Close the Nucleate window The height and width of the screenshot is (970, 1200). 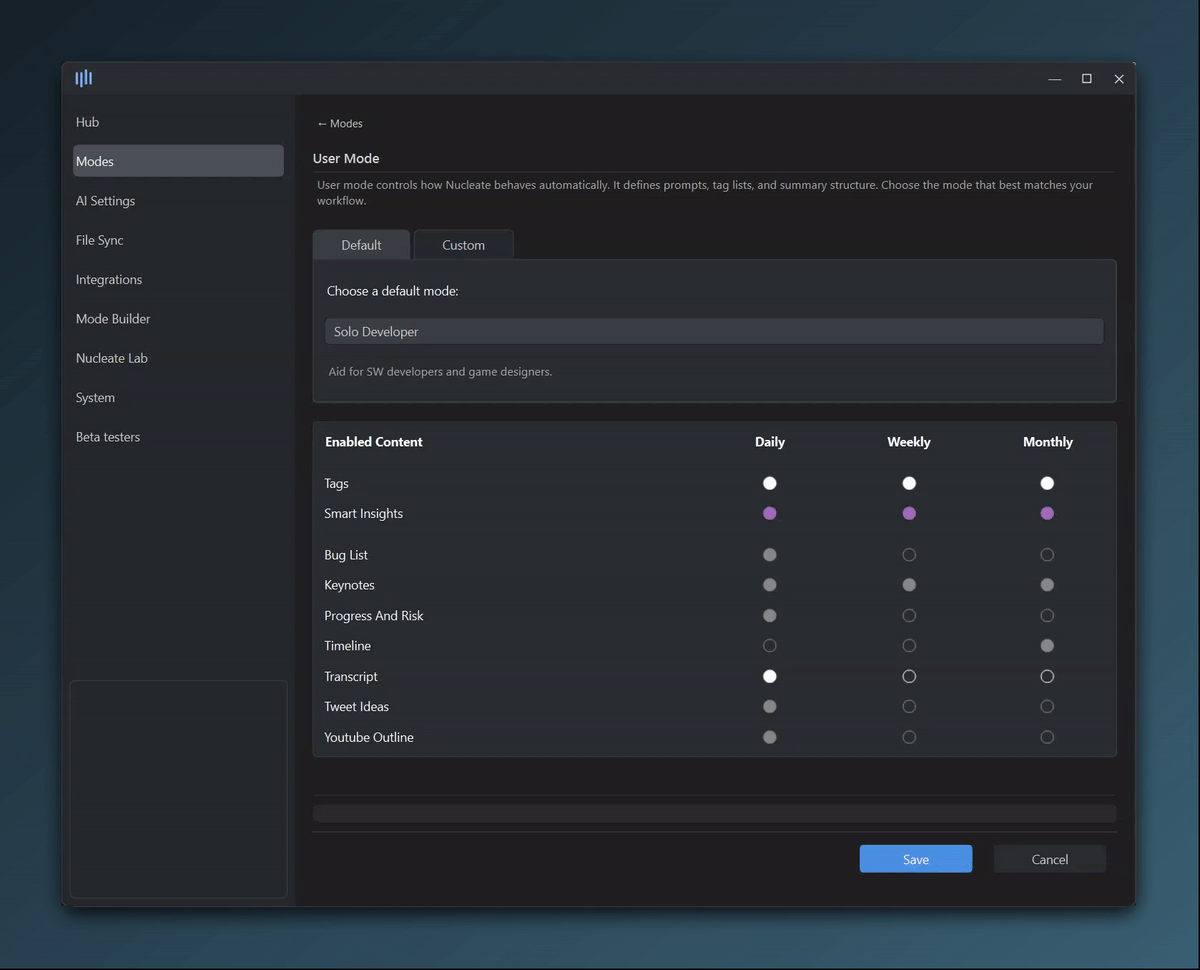pyautogui.click(x=1119, y=79)
